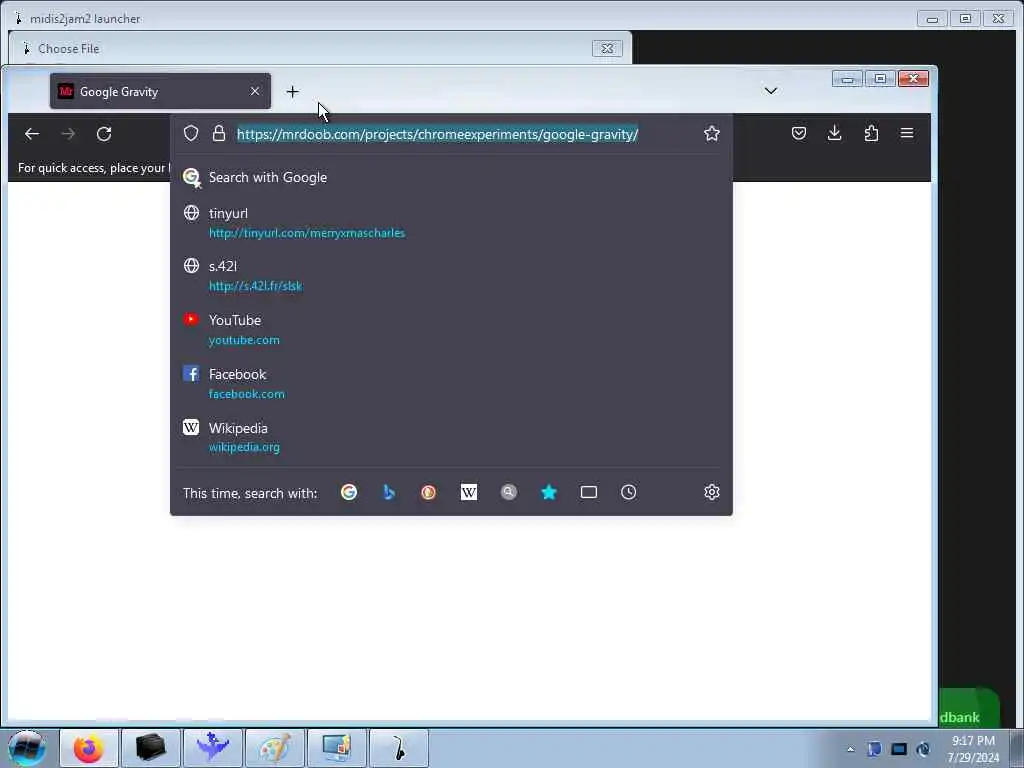Search this time with Google icon
The image size is (1024, 768).
[349, 492]
